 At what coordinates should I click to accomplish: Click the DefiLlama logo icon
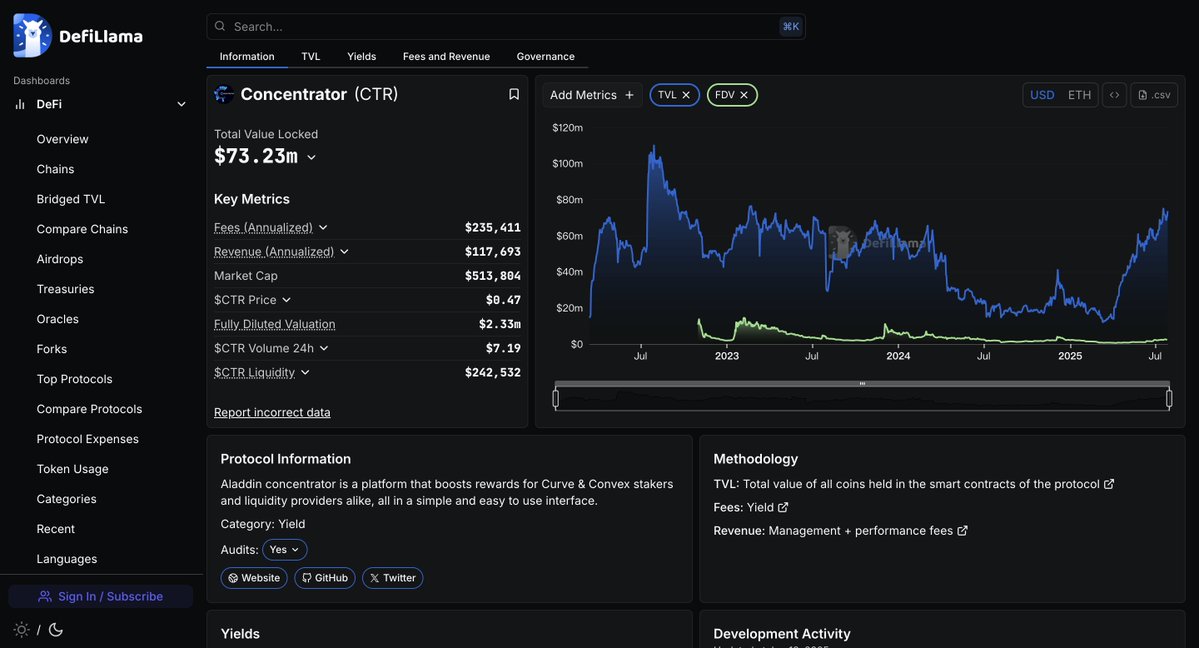tap(31, 35)
